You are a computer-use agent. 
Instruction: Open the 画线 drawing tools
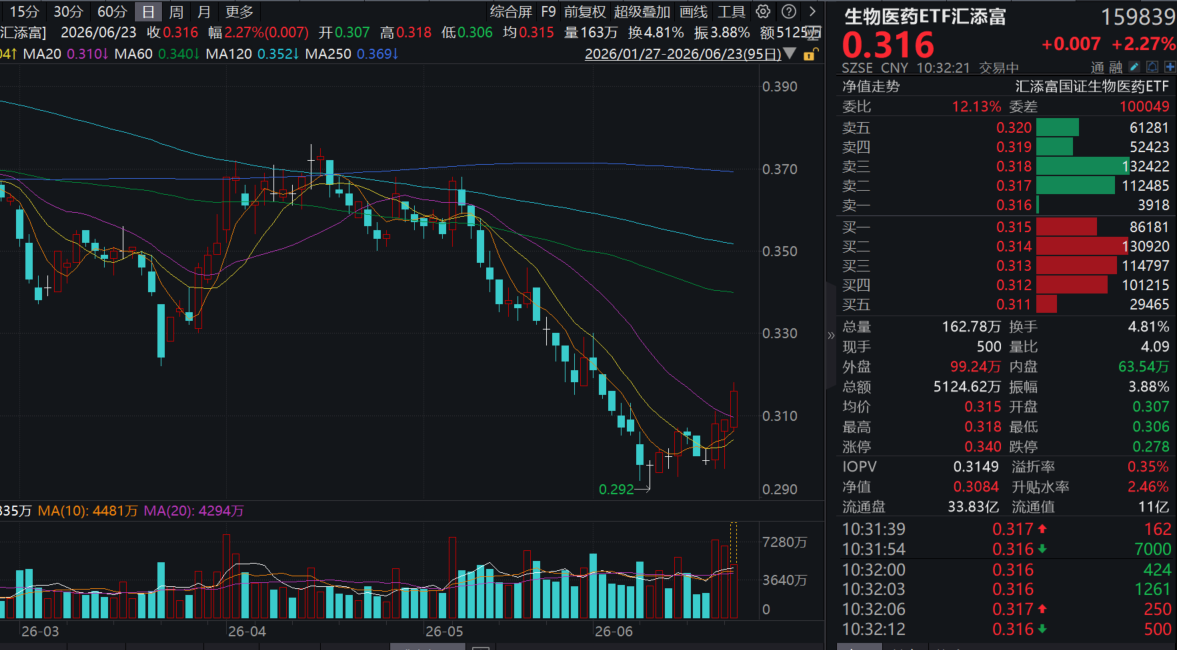tap(694, 11)
